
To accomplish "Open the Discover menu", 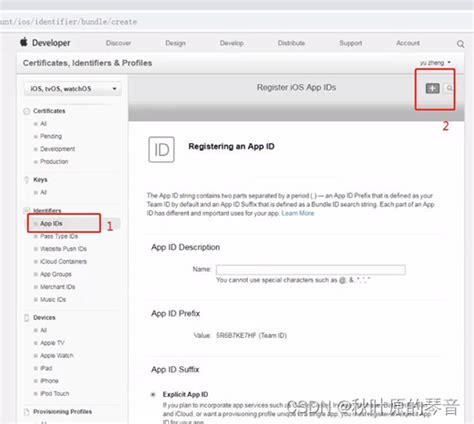I will (x=118, y=43).
